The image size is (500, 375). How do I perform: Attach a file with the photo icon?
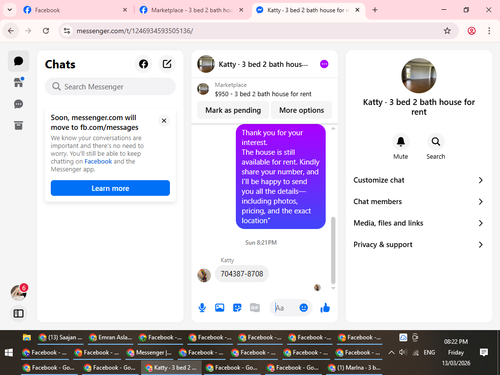[x=220, y=308]
